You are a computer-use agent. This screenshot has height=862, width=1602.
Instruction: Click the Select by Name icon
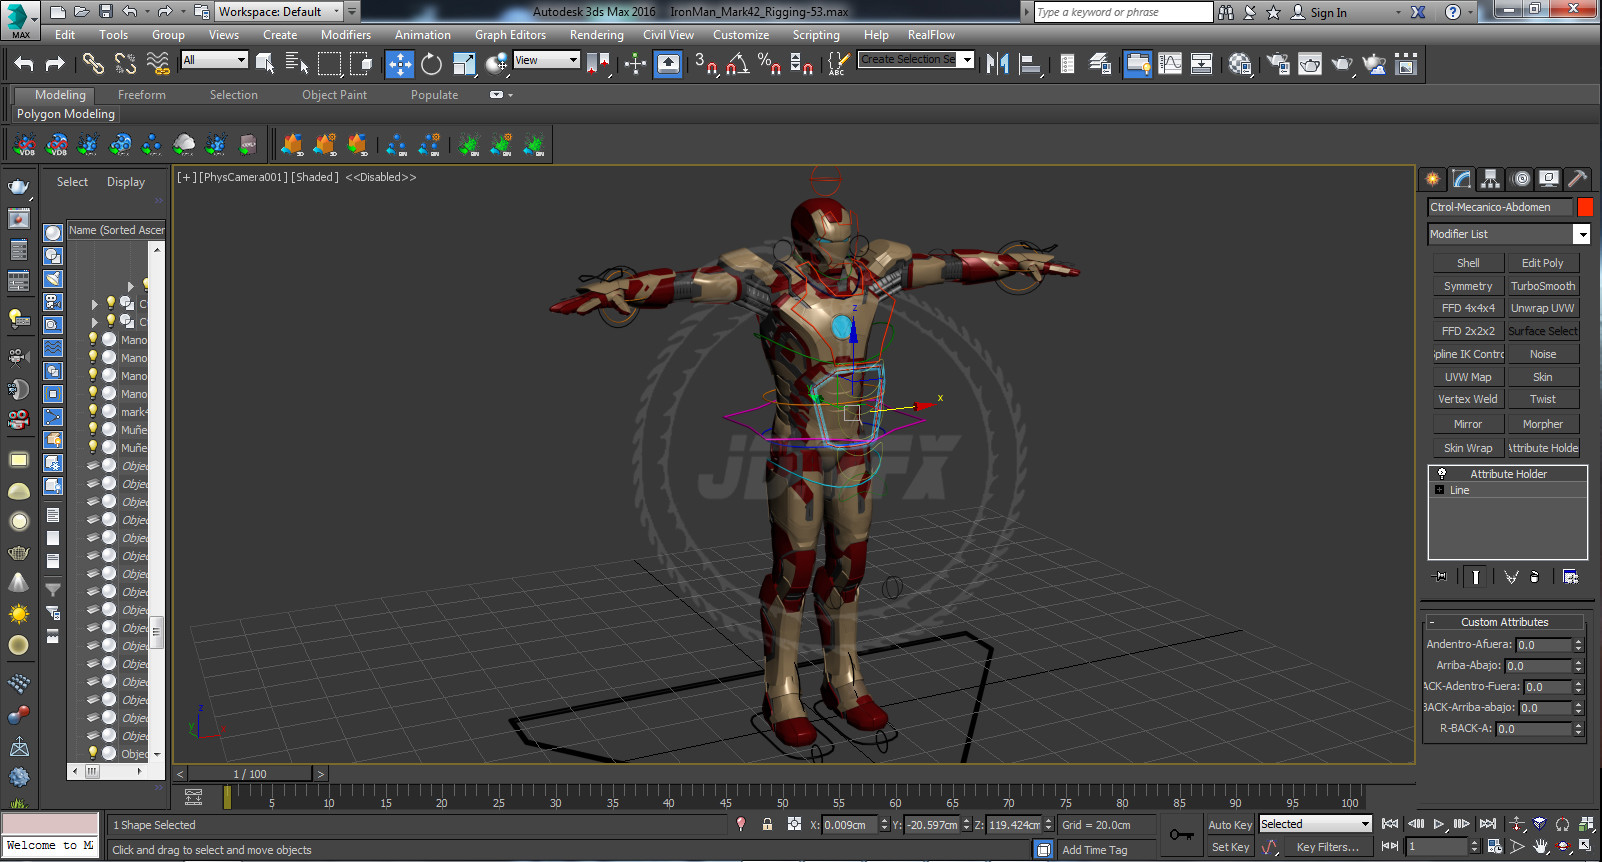click(x=297, y=64)
